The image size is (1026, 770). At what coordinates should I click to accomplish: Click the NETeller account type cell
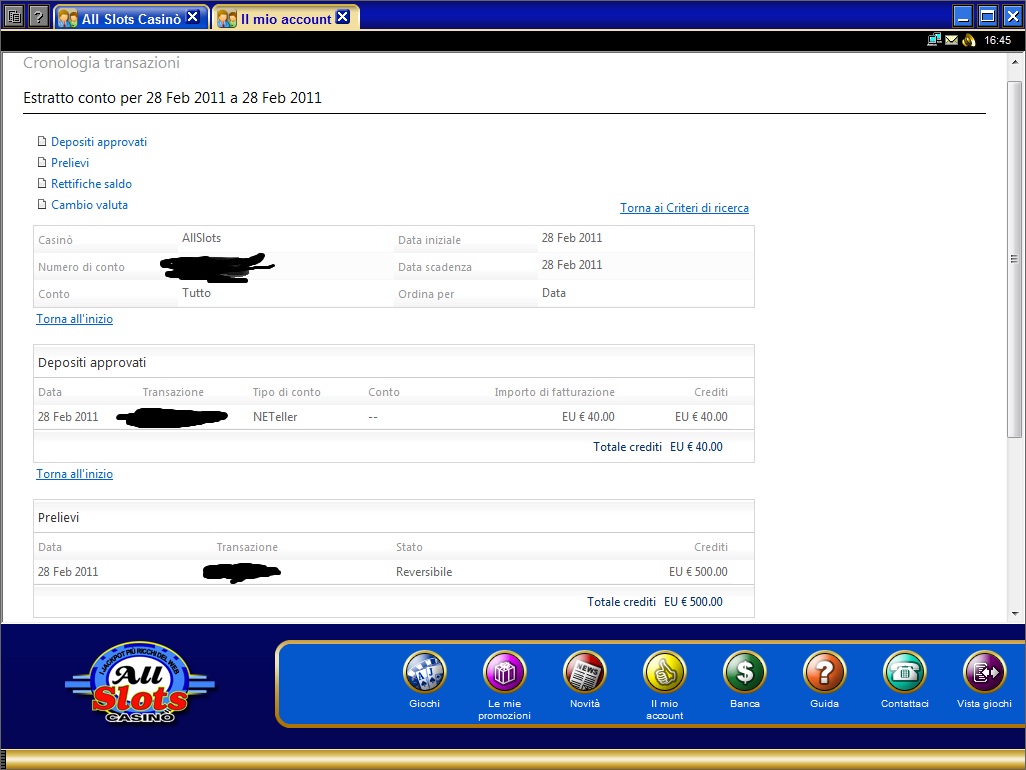(x=275, y=417)
